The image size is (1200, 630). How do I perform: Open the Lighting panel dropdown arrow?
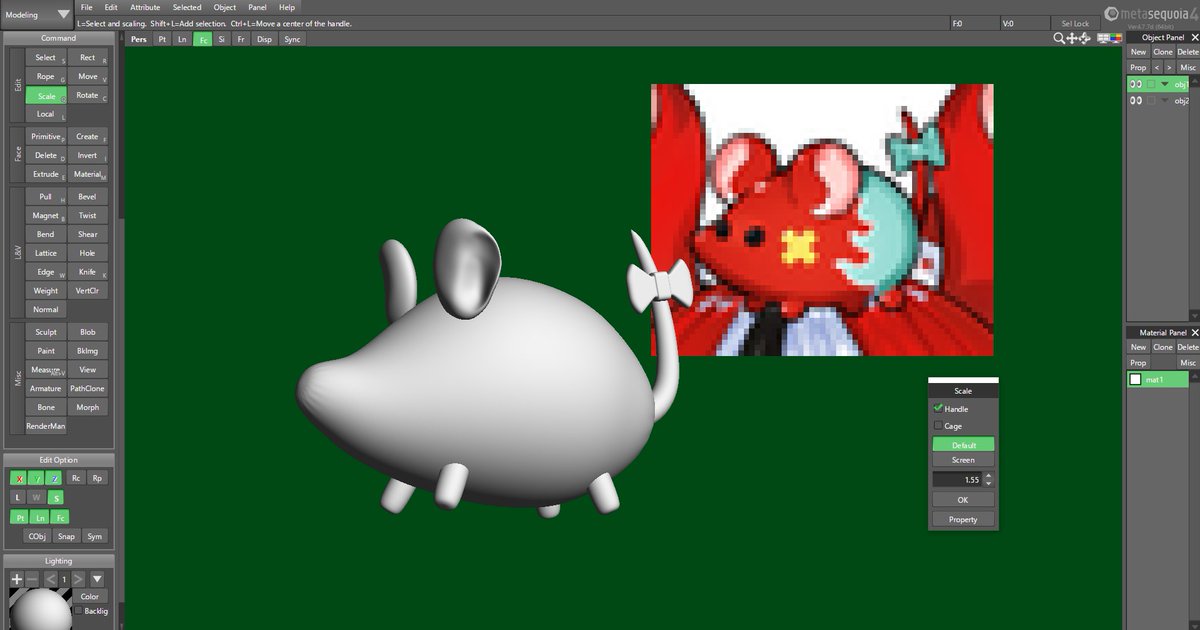click(x=97, y=579)
